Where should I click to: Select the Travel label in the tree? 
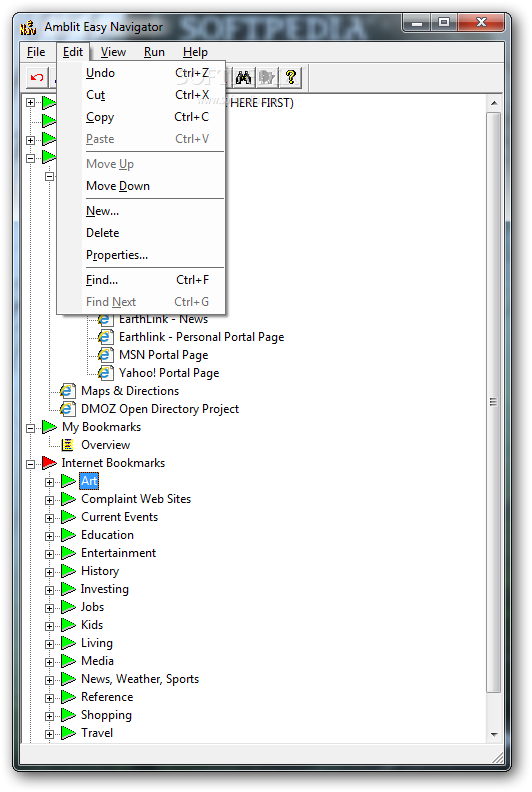97,733
